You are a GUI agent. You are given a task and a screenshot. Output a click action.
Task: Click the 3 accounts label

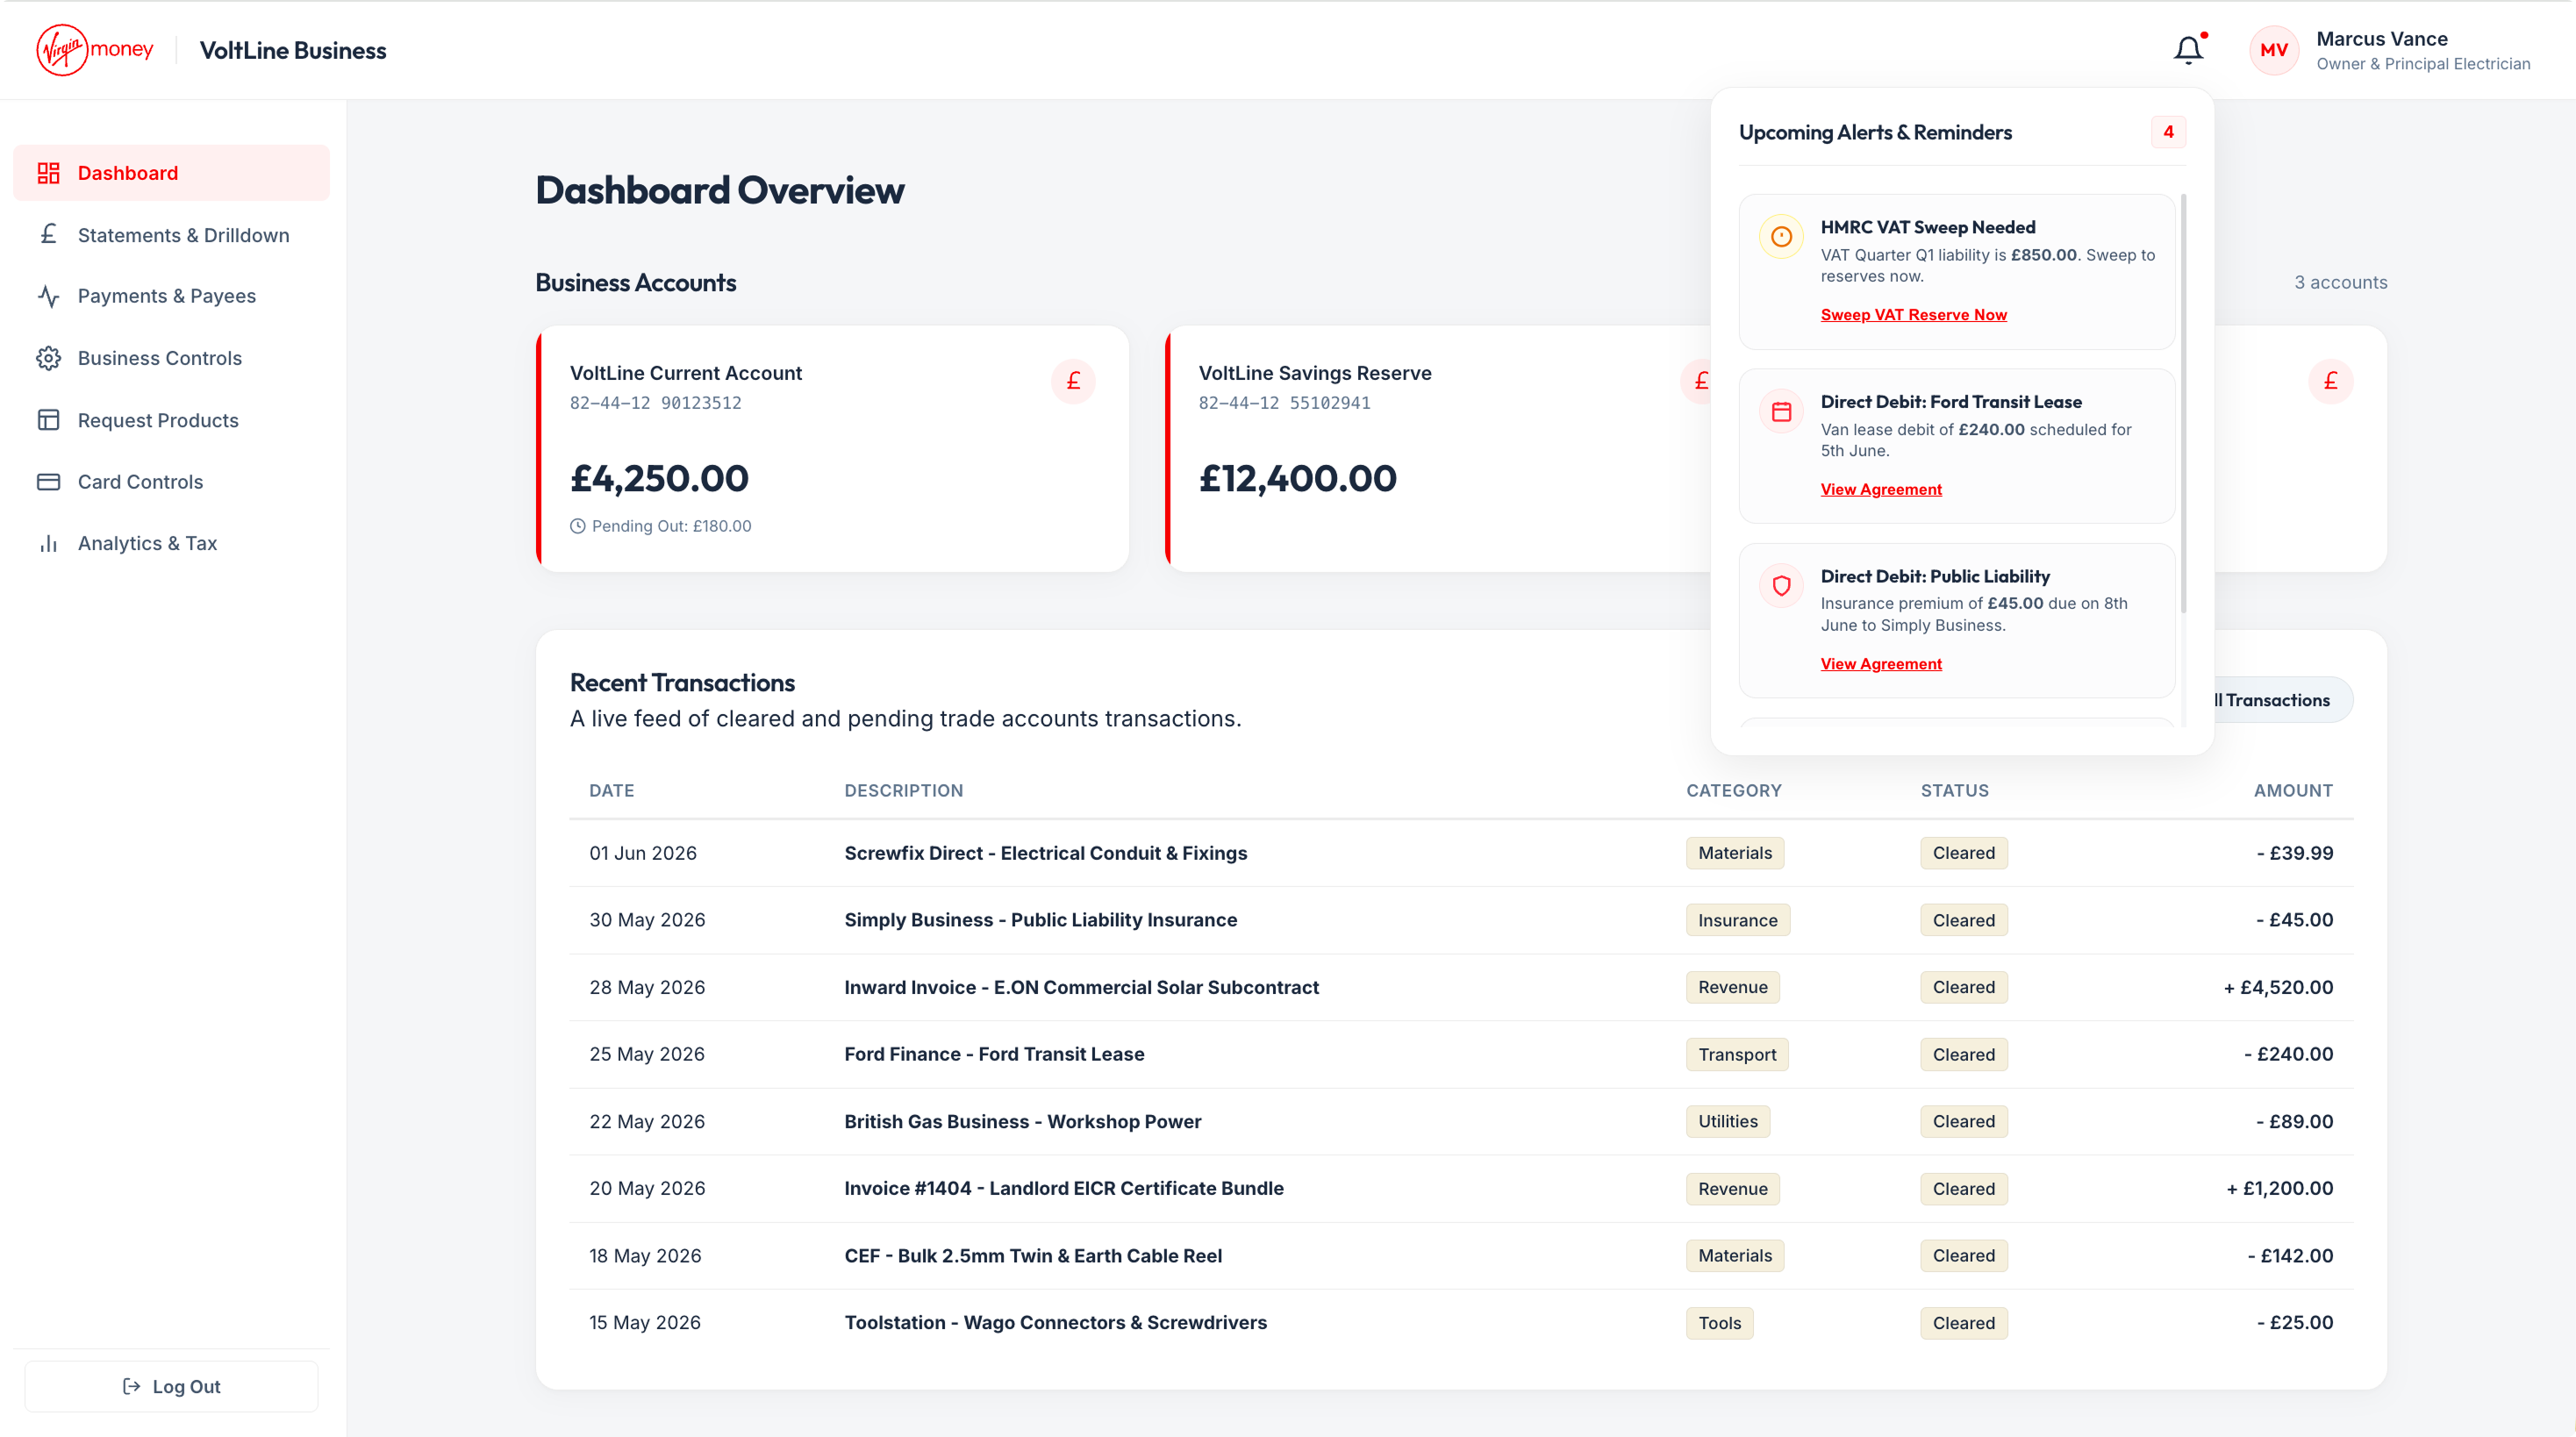click(x=2340, y=282)
